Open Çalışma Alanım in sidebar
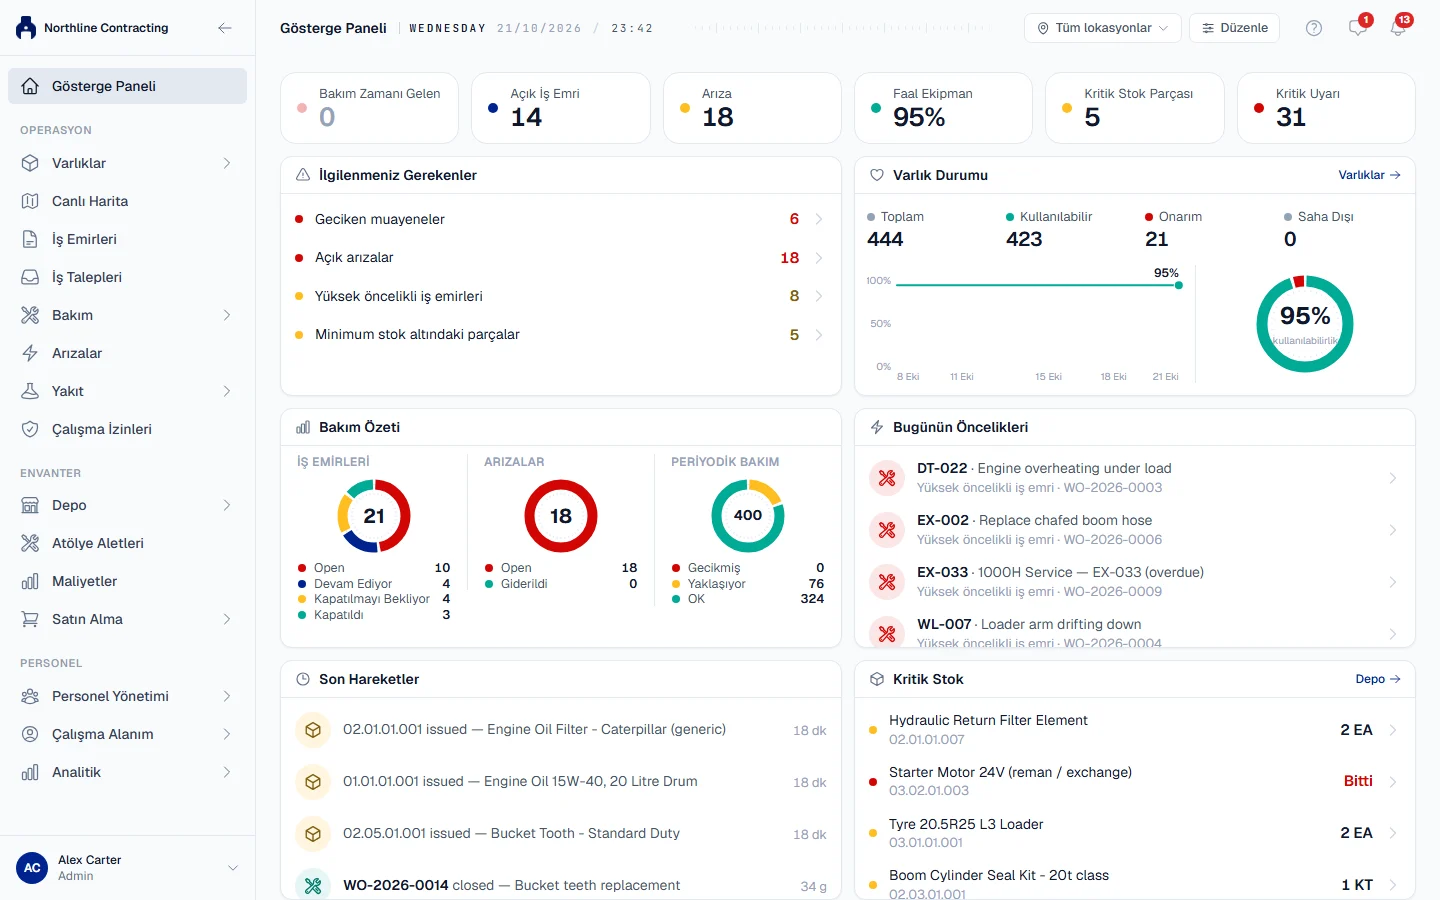This screenshot has height=900, width=1440. [x=127, y=734]
